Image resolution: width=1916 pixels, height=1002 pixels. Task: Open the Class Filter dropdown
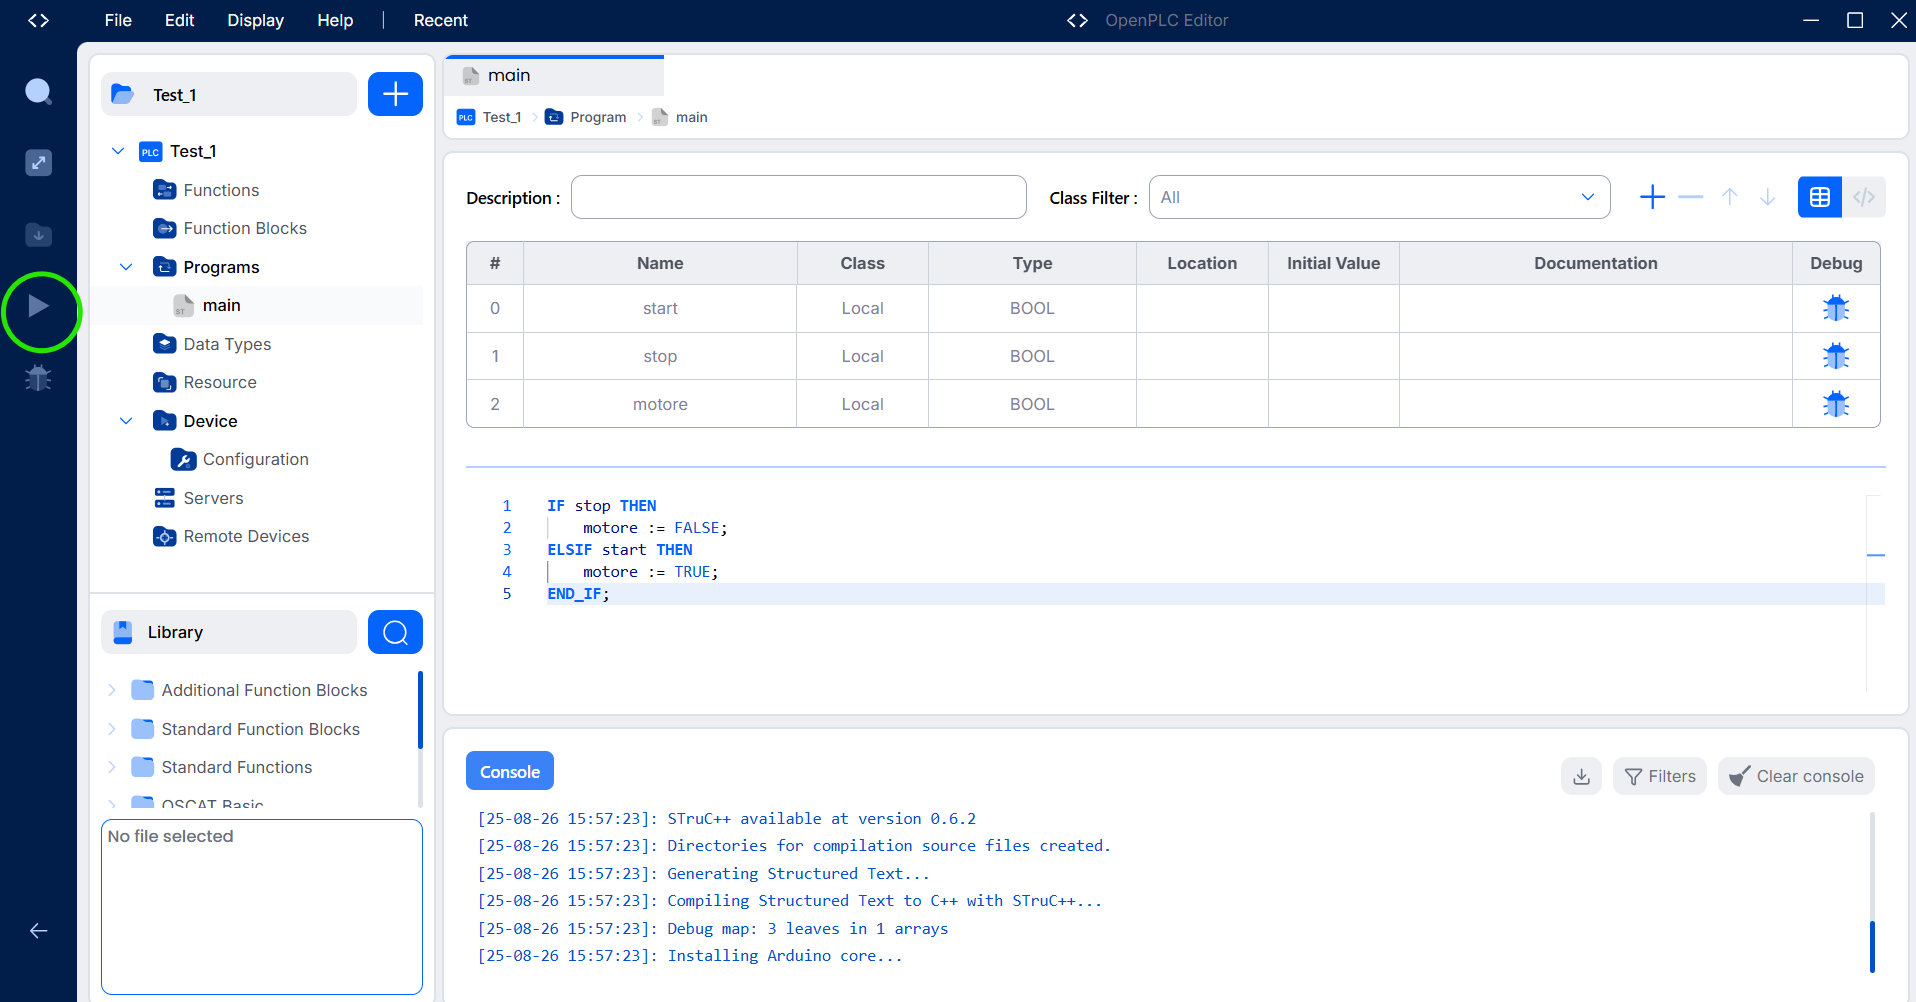(1379, 197)
